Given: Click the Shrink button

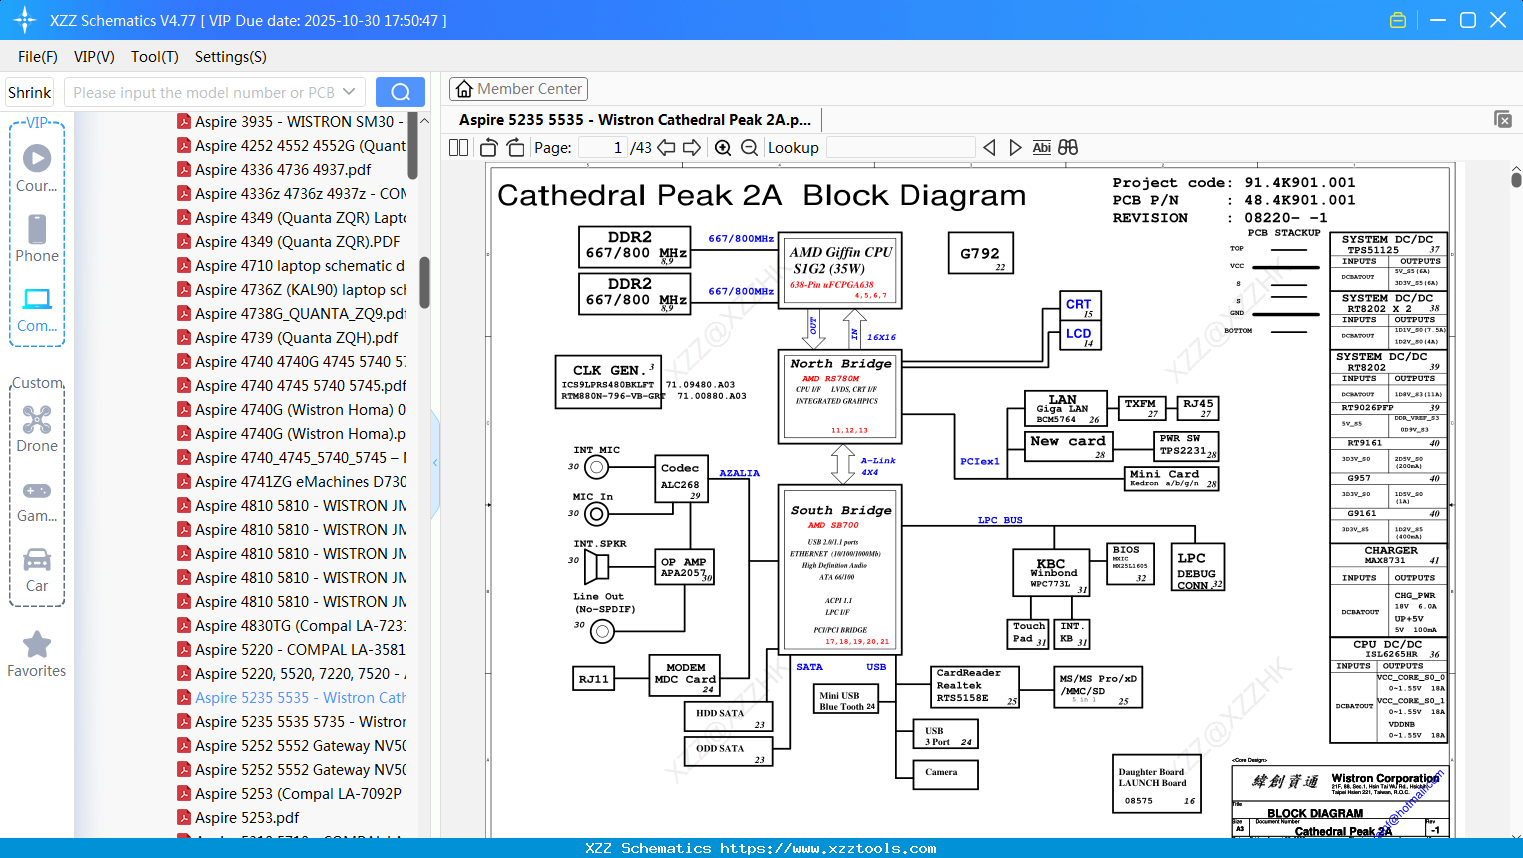Looking at the screenshot, I should tap(30, 92).
